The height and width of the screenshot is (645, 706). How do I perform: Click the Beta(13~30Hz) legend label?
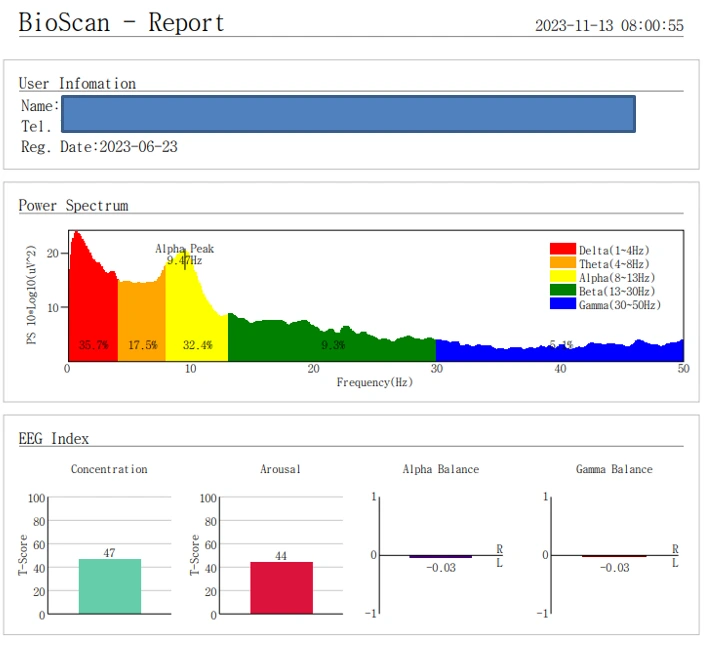(x=617, y=291)
